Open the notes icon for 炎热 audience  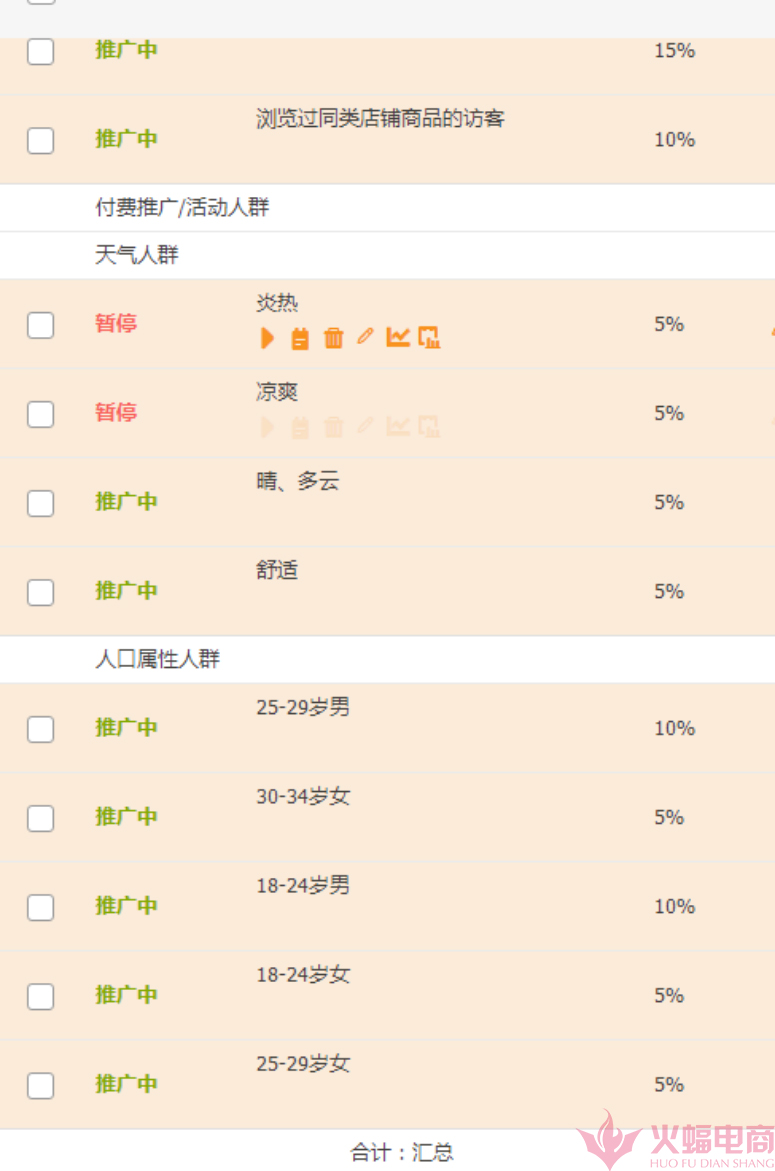coord(300,338)
